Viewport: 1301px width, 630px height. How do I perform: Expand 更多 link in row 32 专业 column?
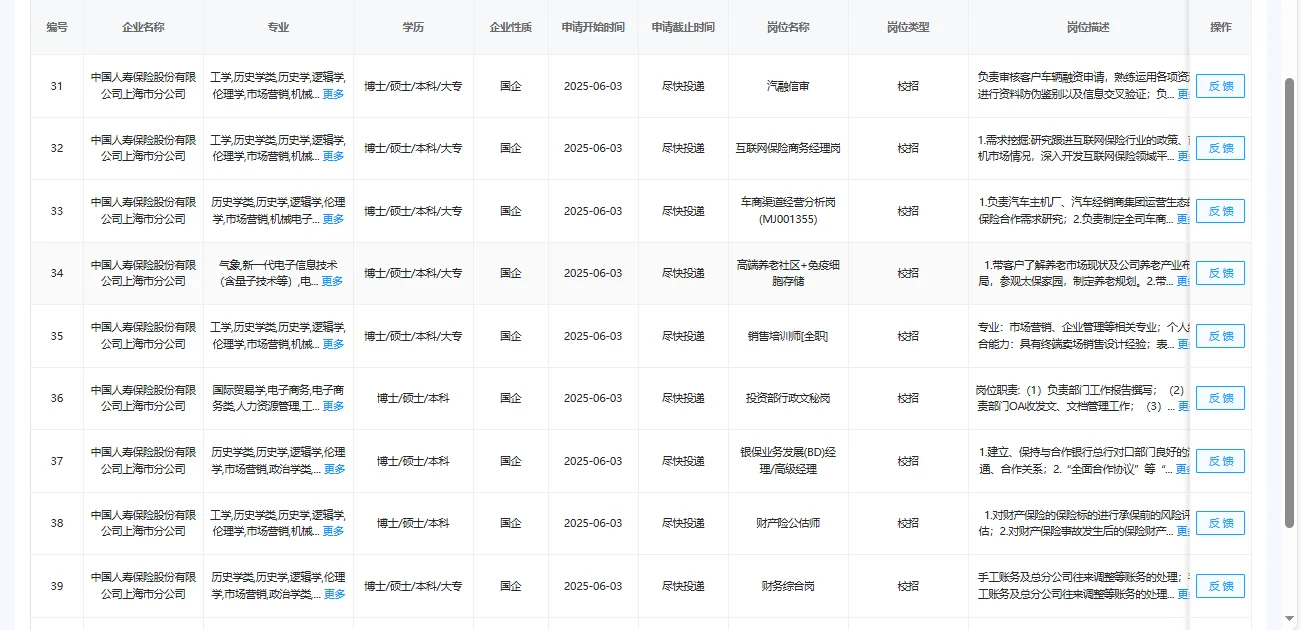333,157
